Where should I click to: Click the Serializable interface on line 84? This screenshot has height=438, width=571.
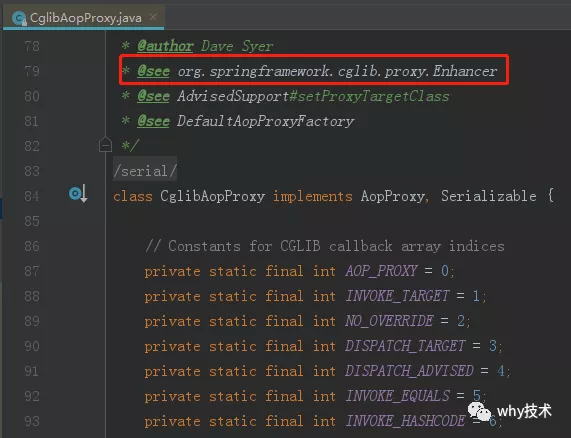click(x=489, y=196)
